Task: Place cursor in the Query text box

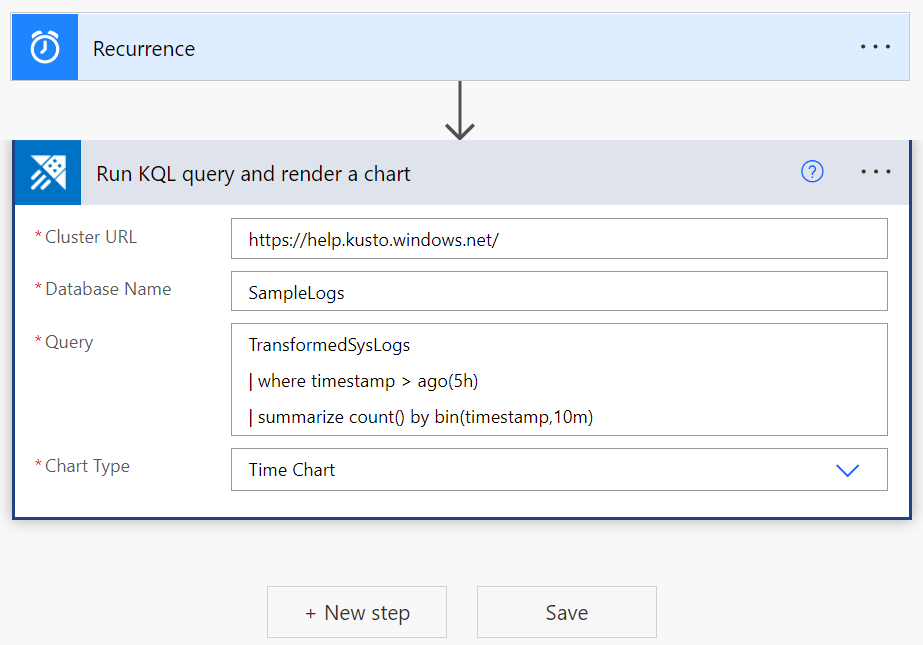Action: (559, 380)
